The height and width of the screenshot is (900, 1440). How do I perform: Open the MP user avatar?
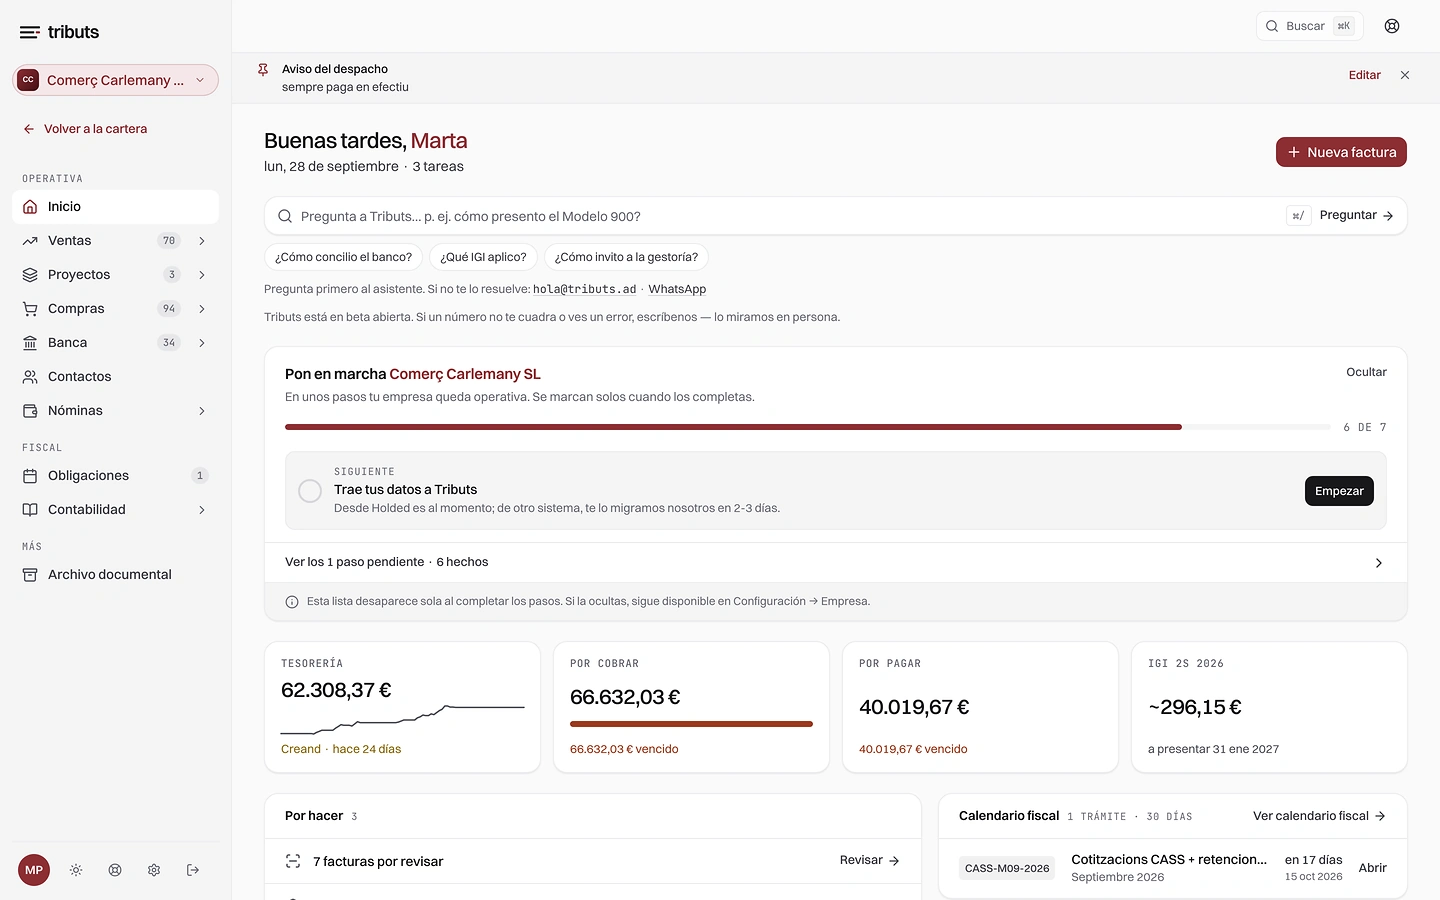point(34,870)
